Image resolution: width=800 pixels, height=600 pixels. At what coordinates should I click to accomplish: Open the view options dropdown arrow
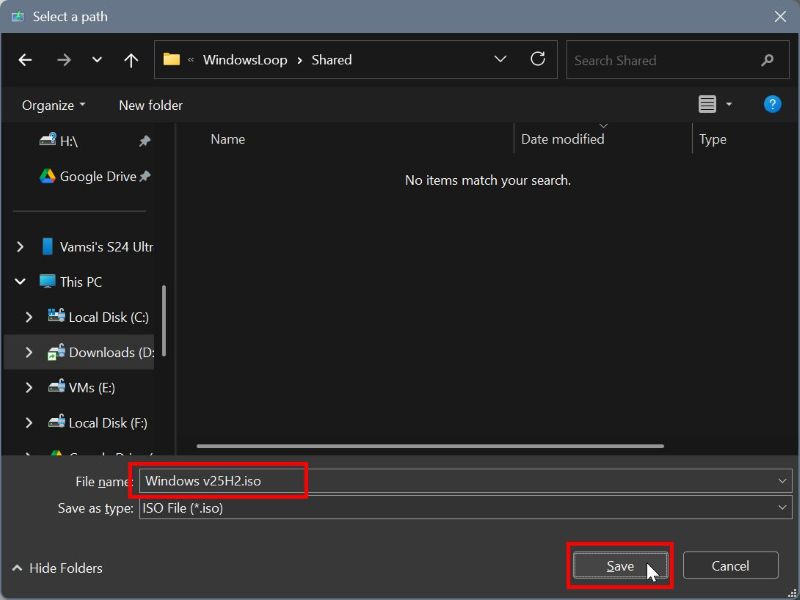[729, 104]
